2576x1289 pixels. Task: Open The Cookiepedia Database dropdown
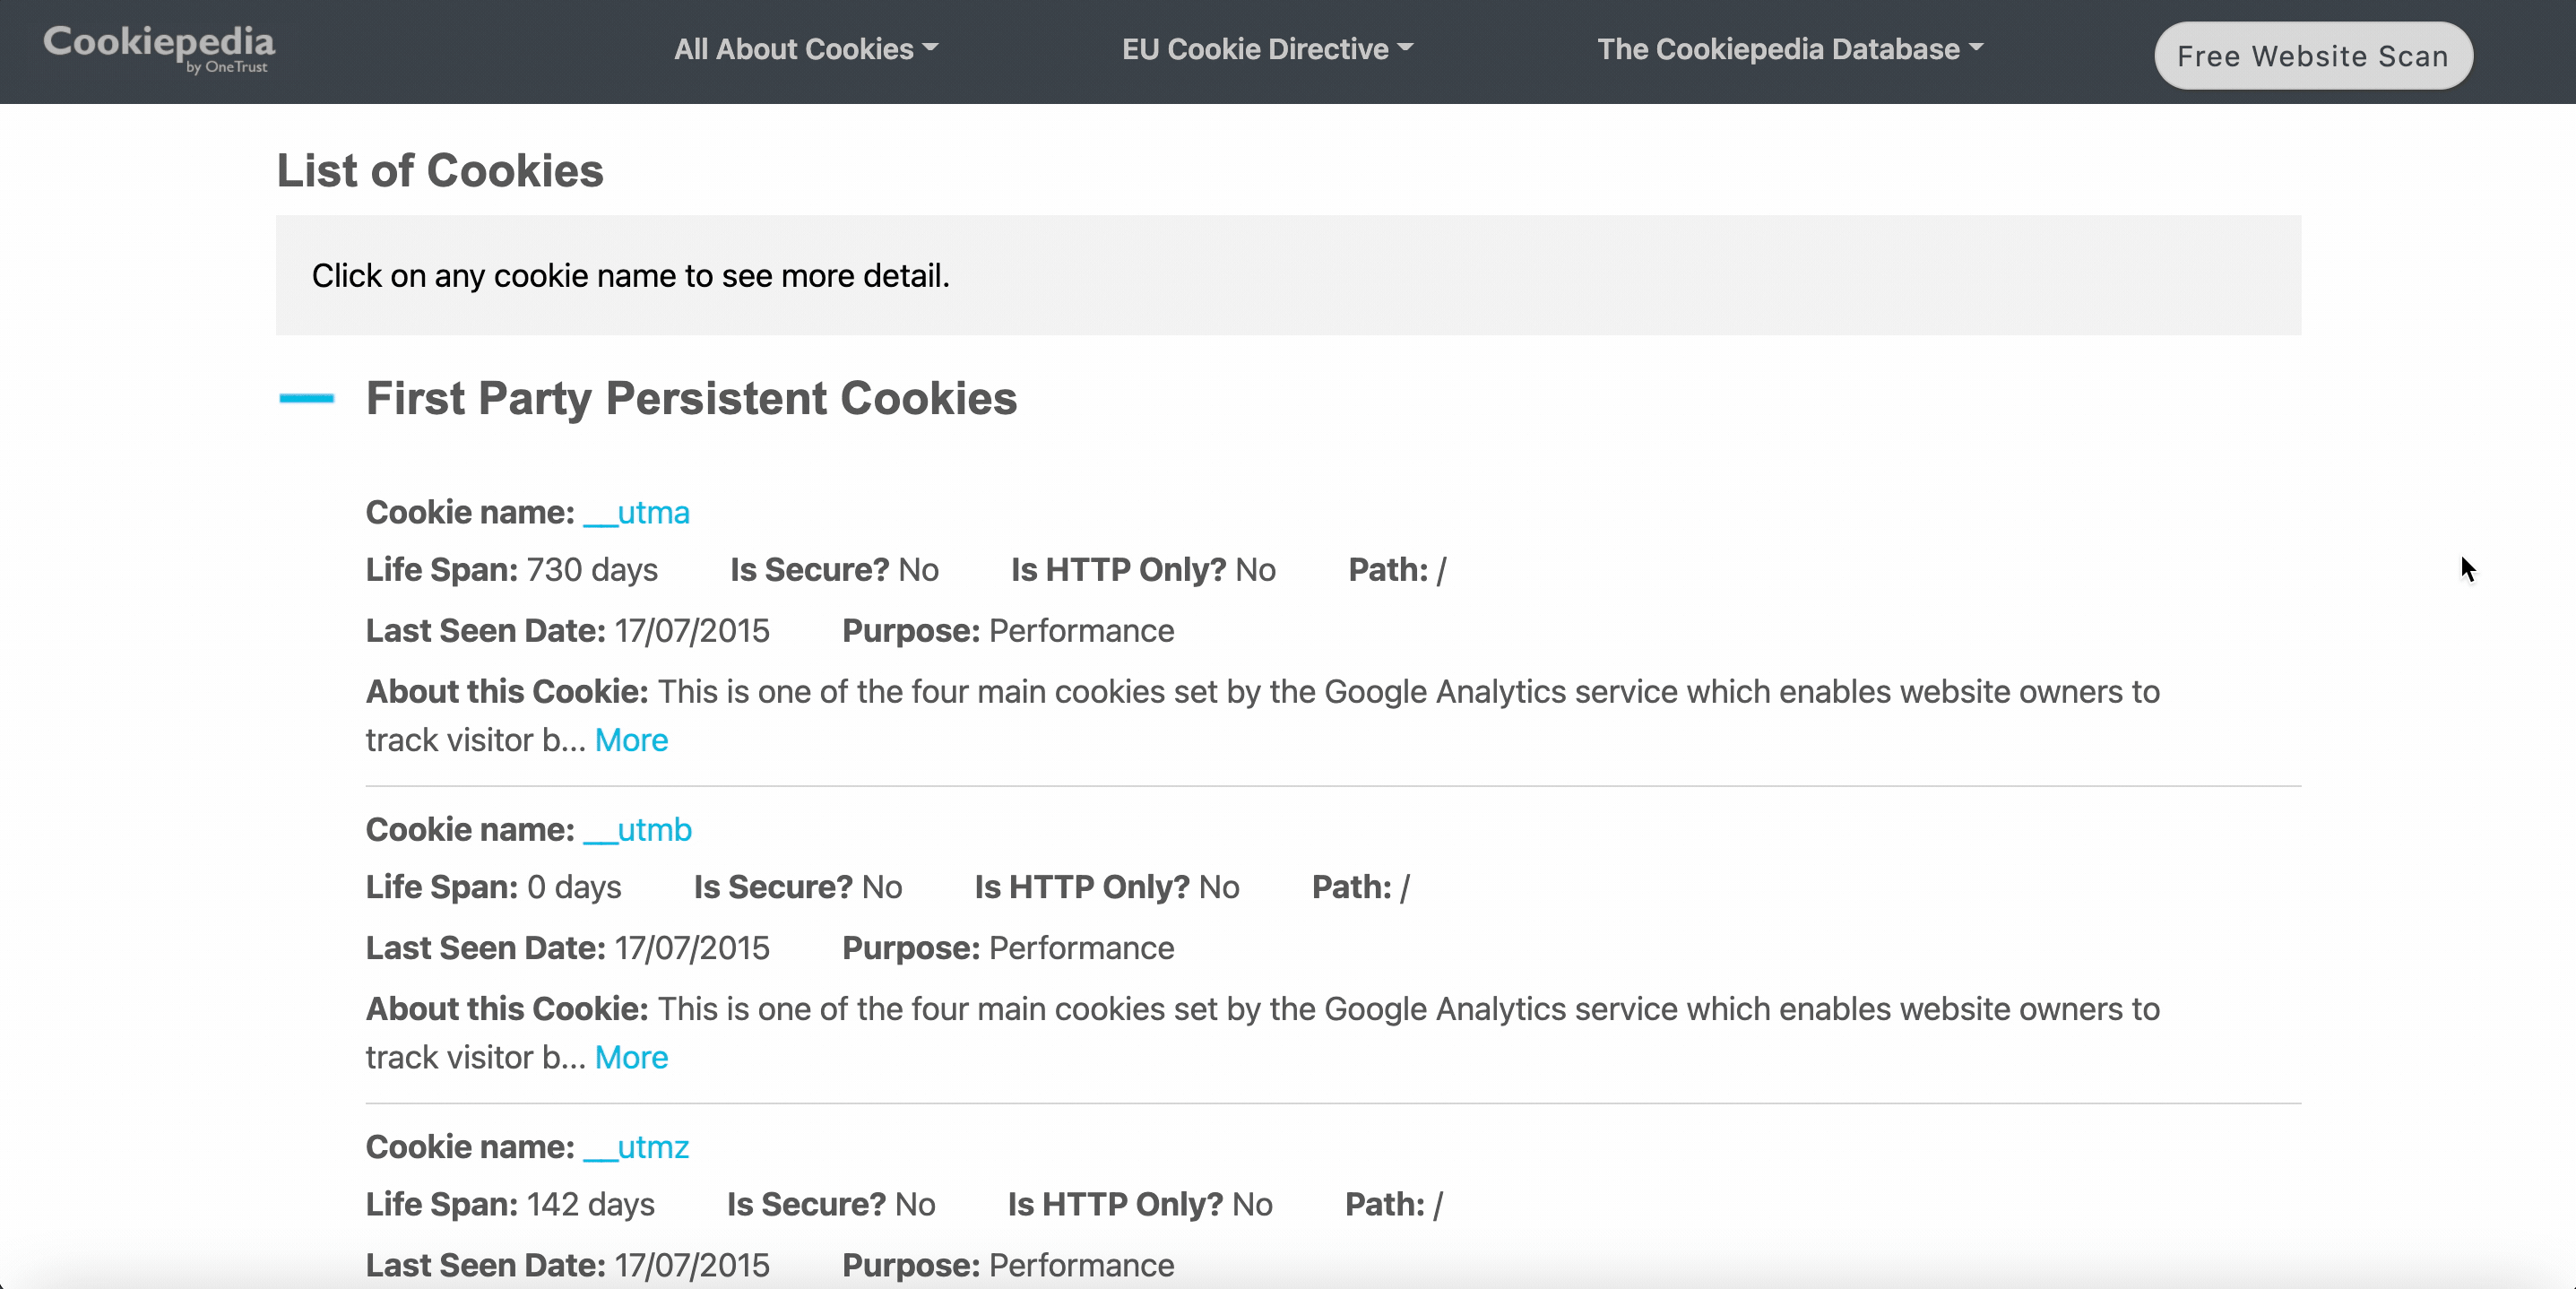1789,49
